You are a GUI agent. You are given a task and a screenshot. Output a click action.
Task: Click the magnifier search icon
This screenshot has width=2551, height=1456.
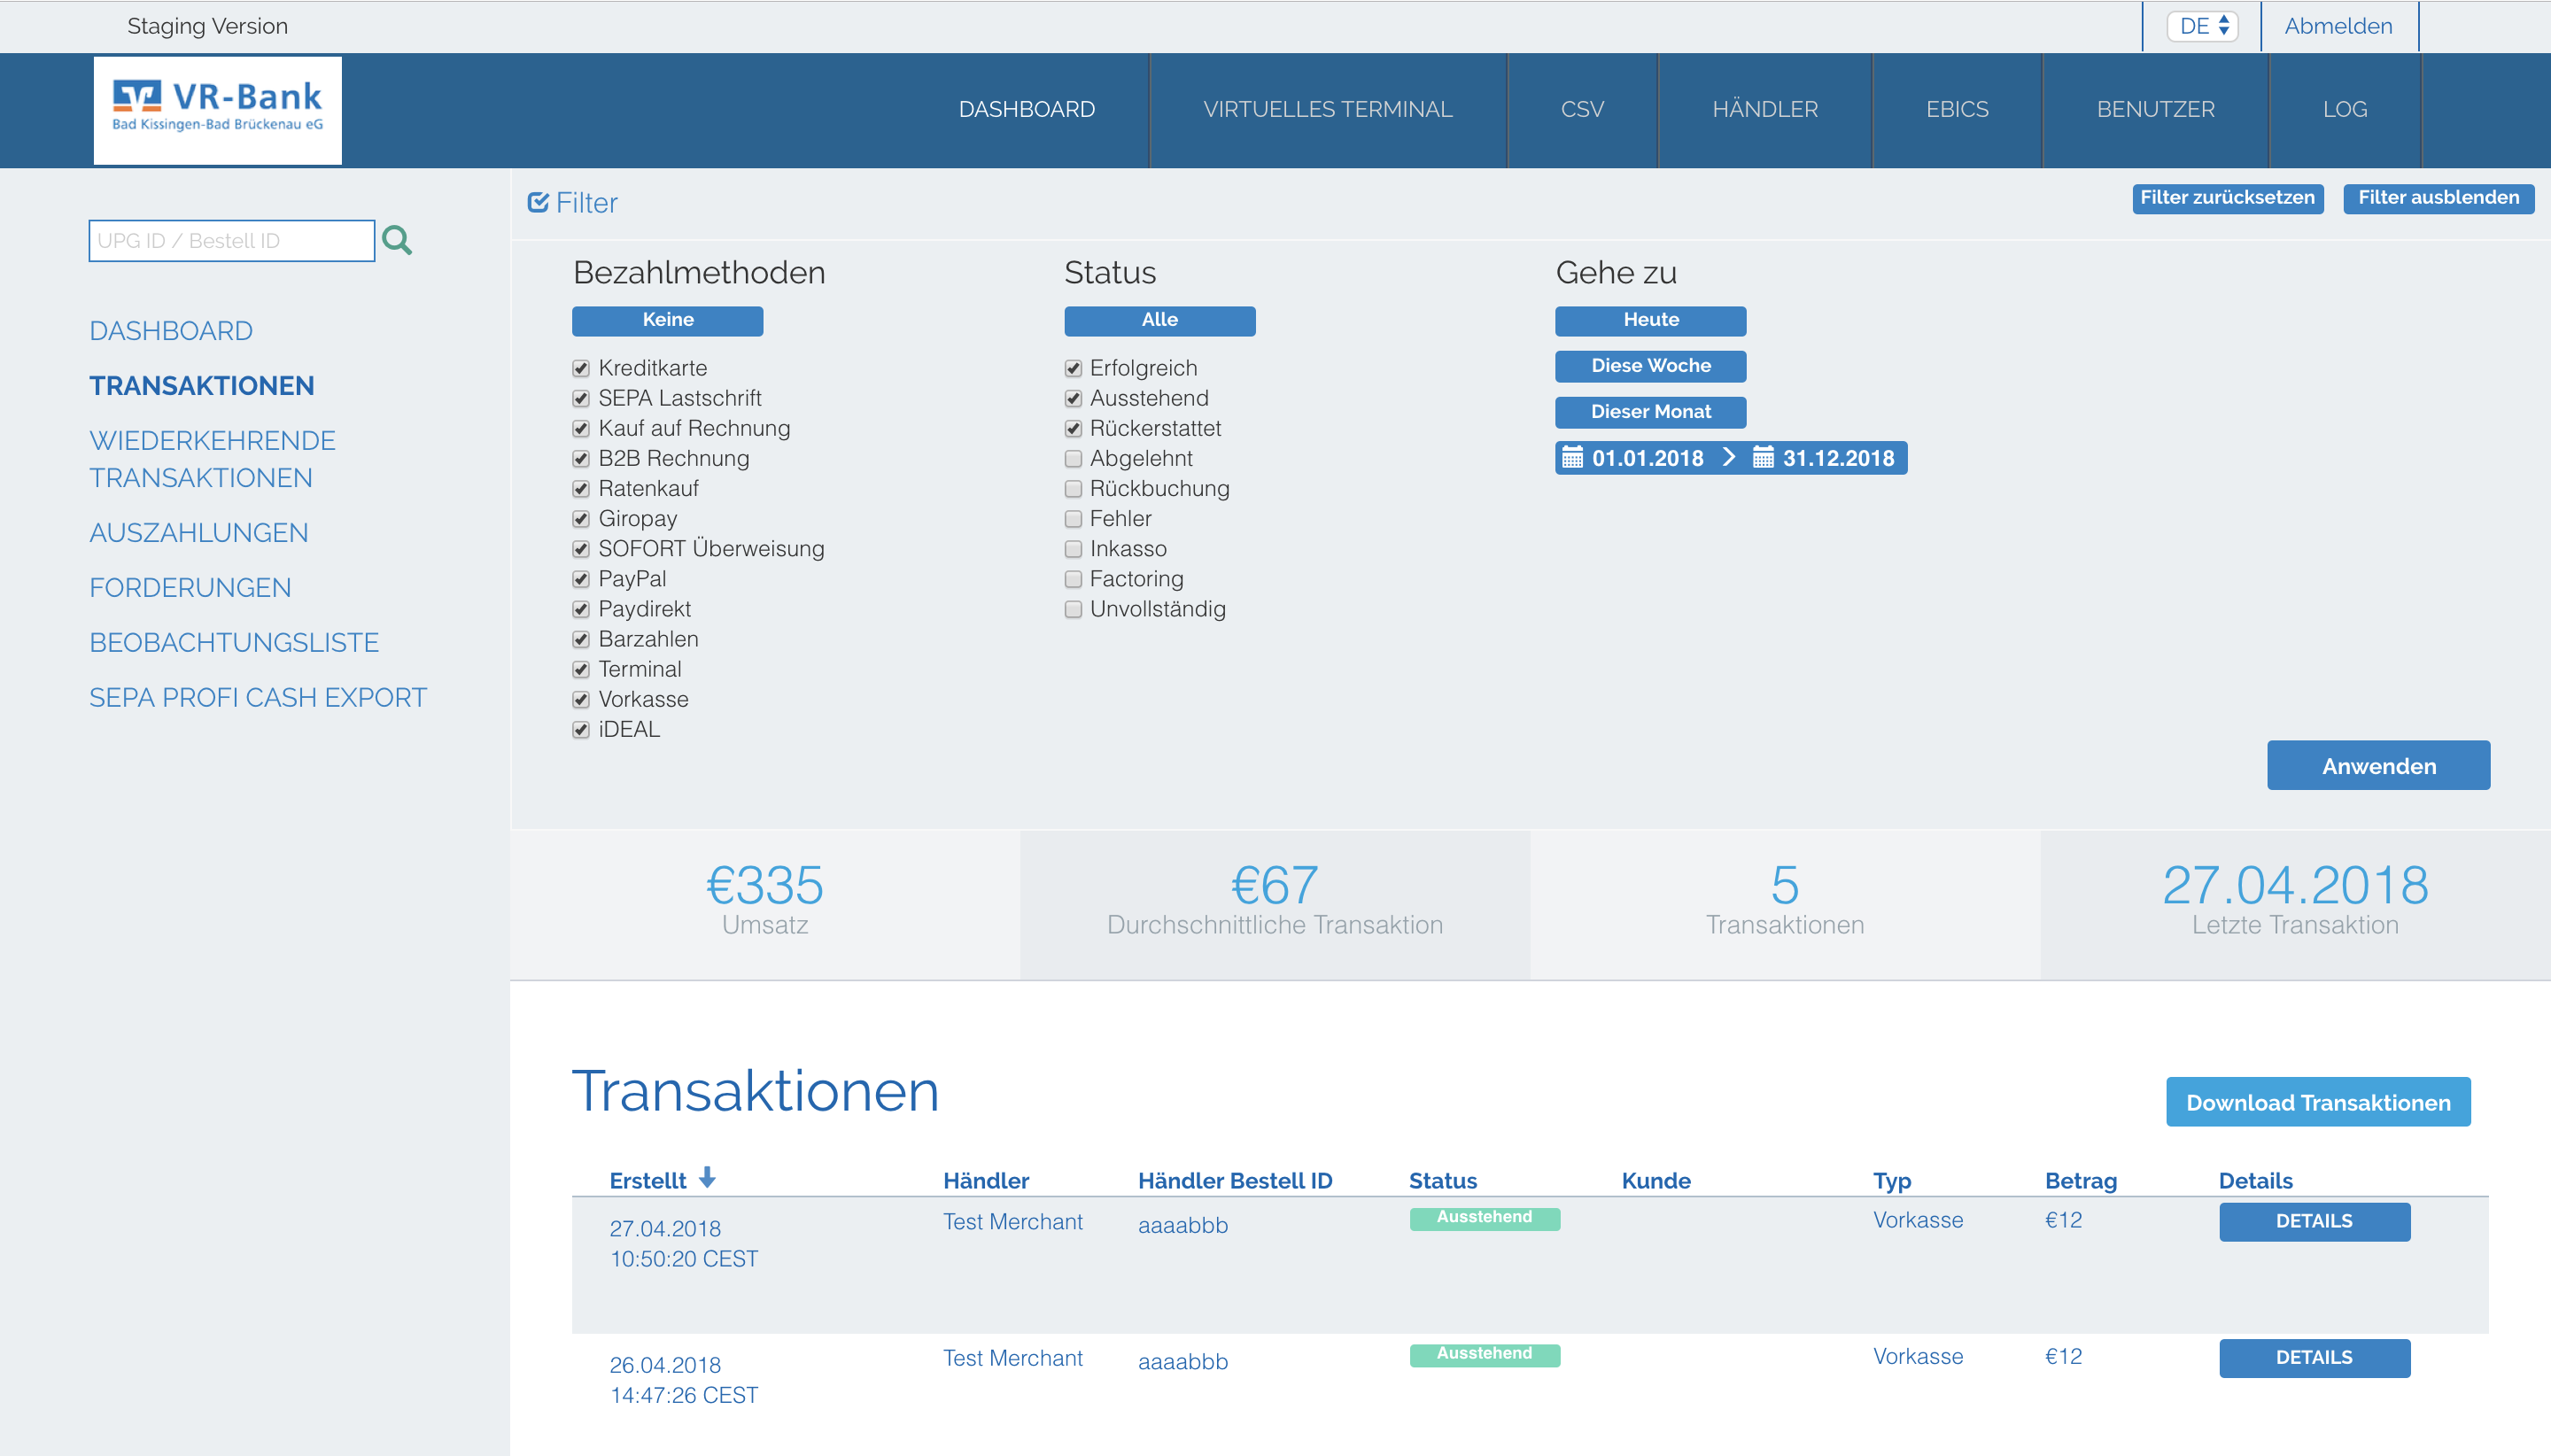(397, 240)
